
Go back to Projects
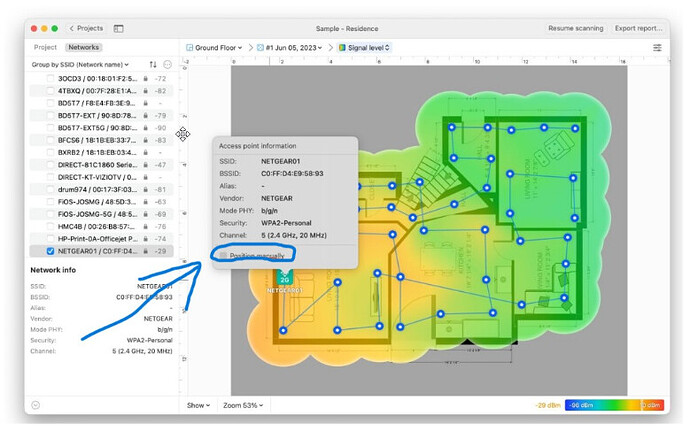click(86, 28)
